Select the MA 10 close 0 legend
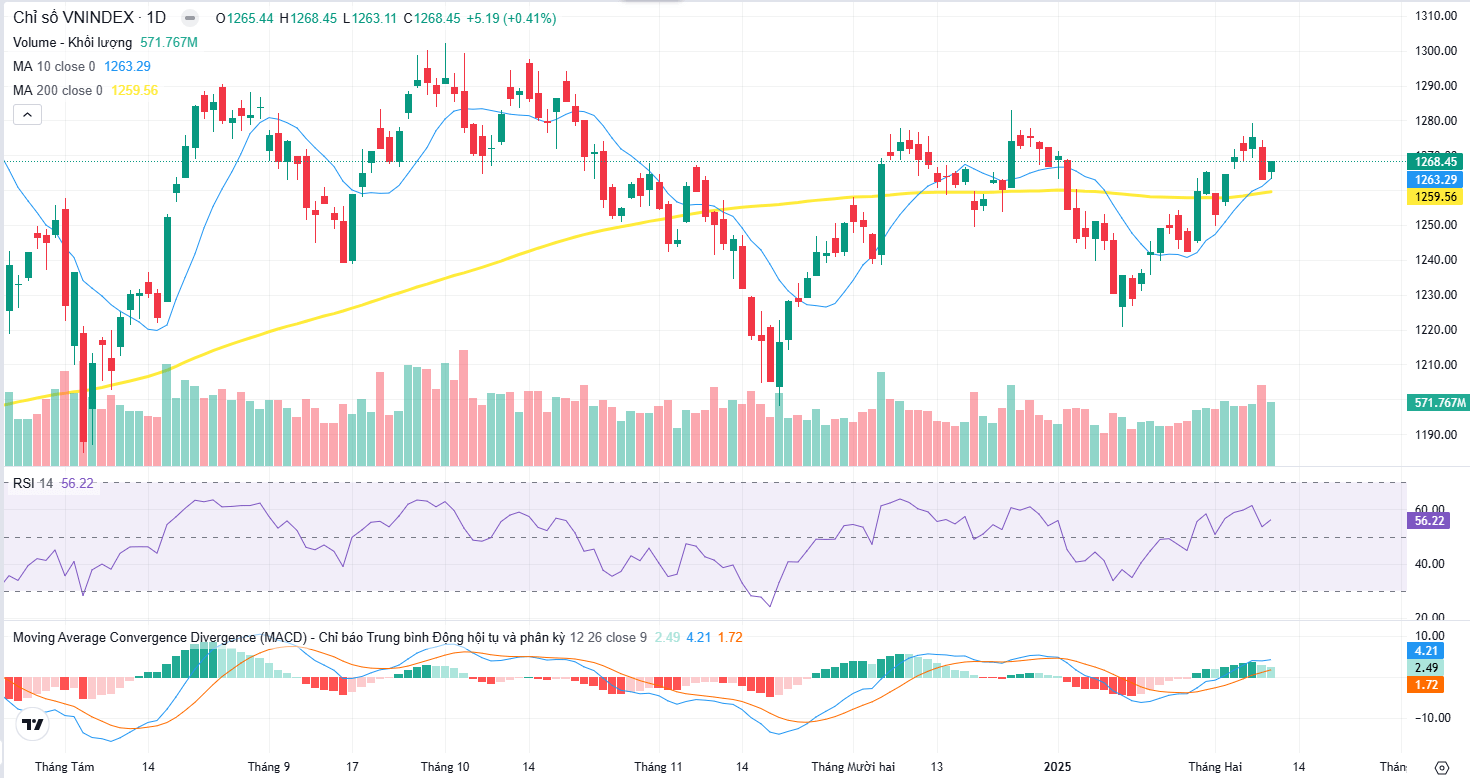 coord(54,66)
